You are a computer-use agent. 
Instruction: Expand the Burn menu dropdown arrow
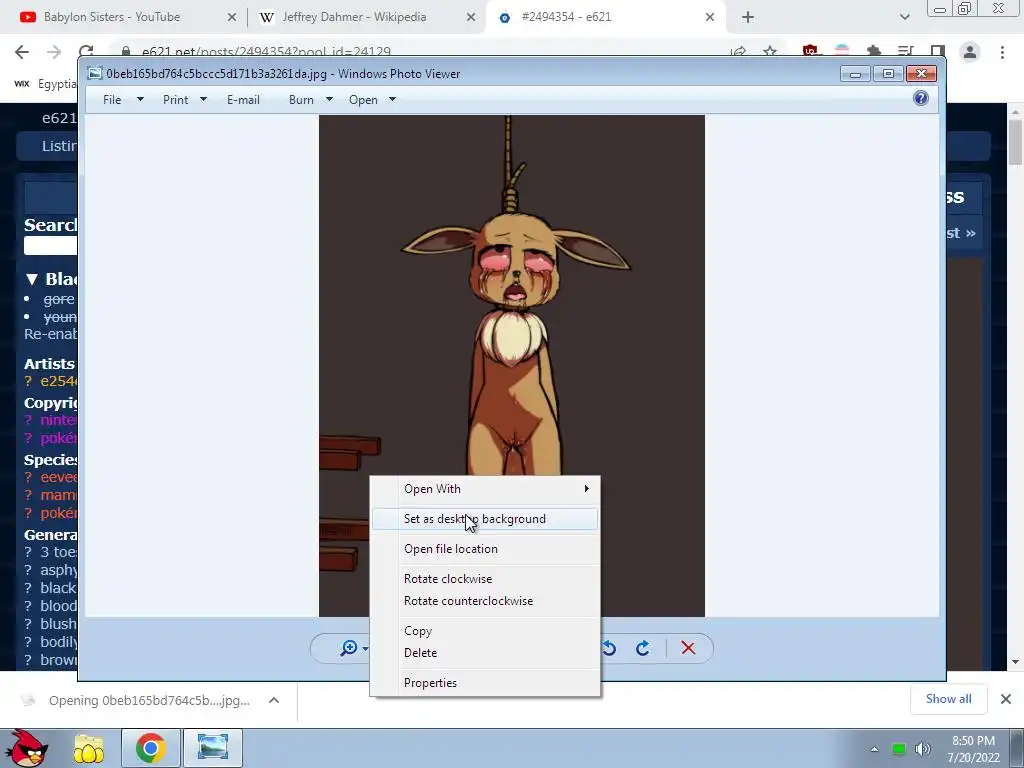click(x=329, y=100)
